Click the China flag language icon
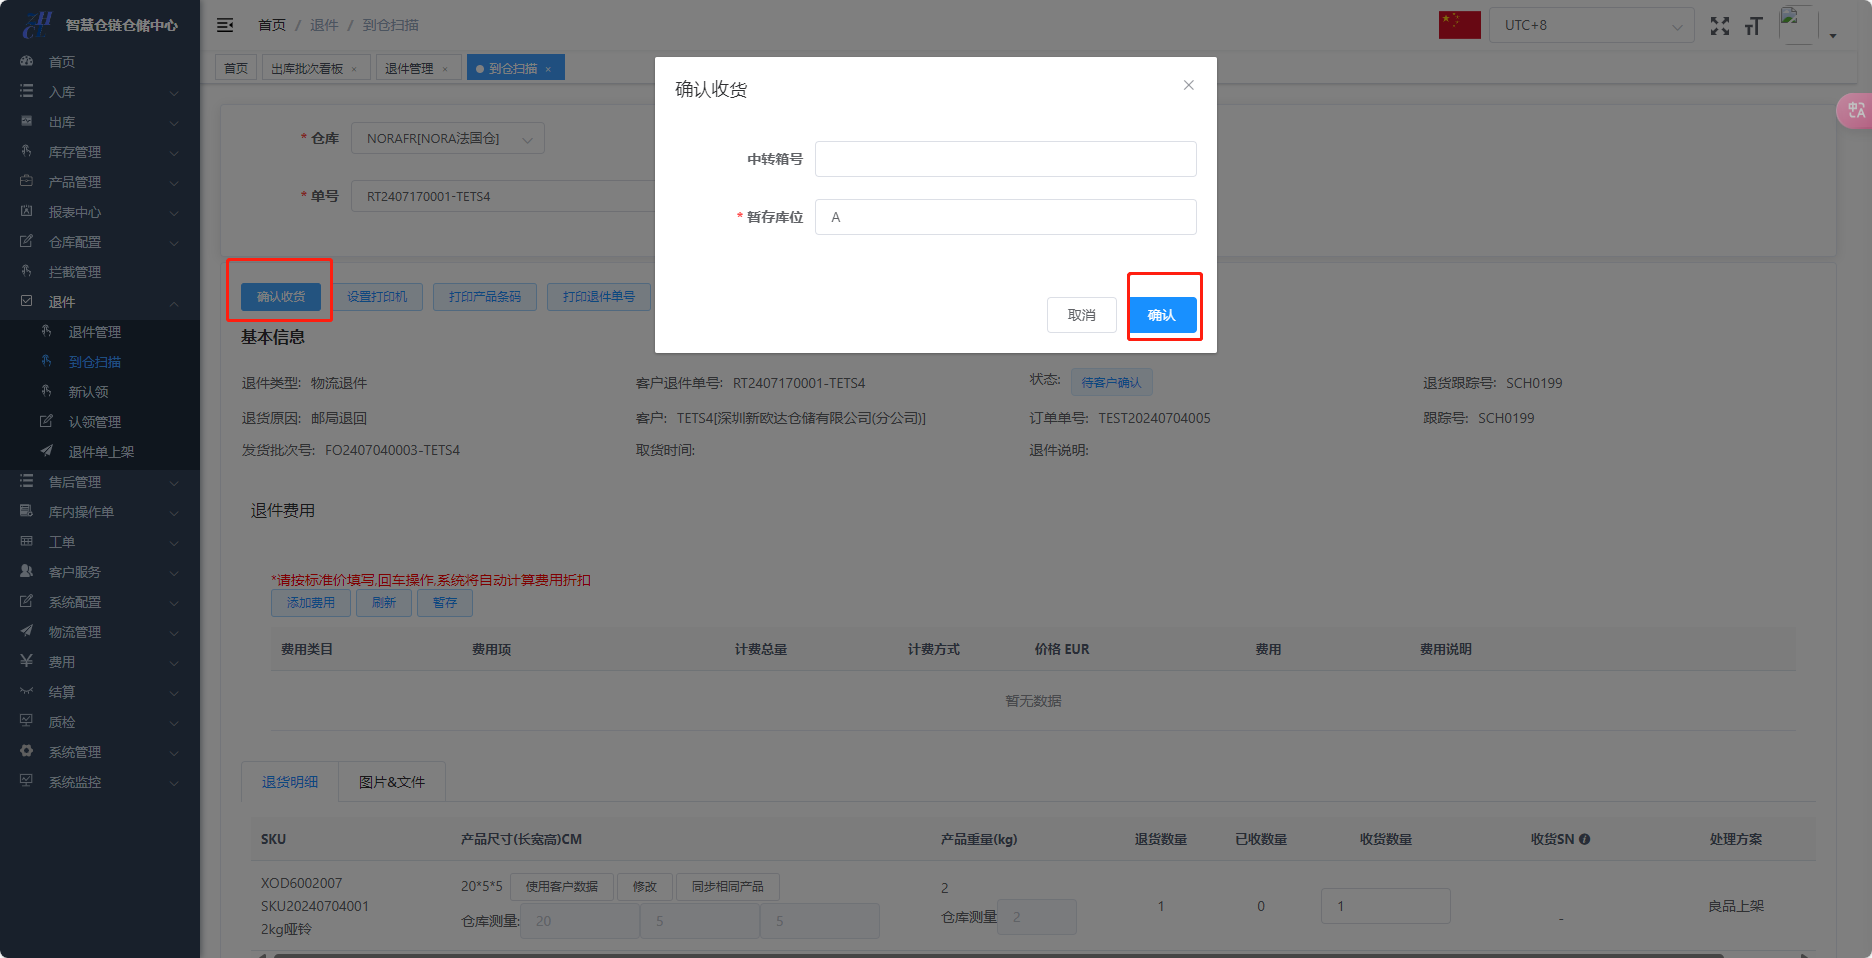Image resolution: width=1872 pixels, height=958 pixels. pos(1459,25)
